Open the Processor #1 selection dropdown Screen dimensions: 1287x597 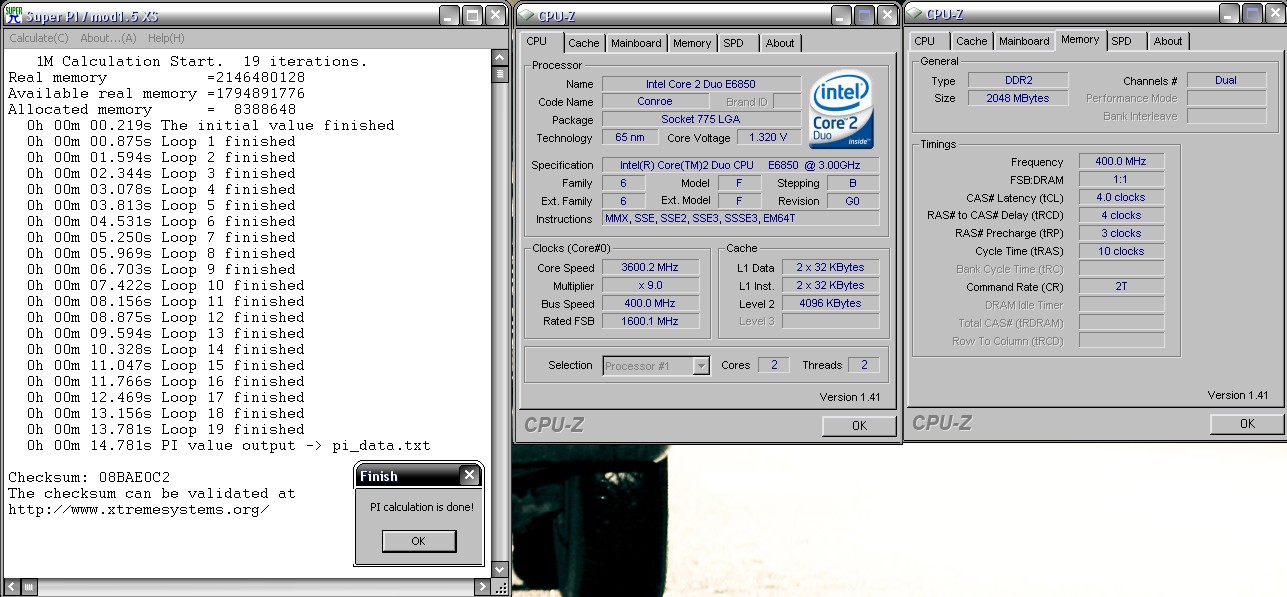[701, 366]
